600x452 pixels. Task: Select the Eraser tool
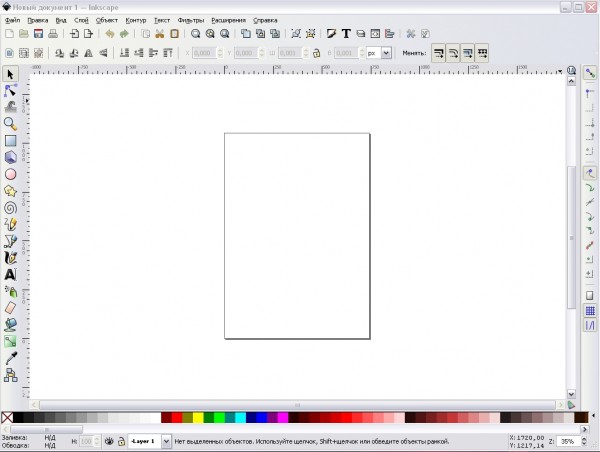point(10,308)
